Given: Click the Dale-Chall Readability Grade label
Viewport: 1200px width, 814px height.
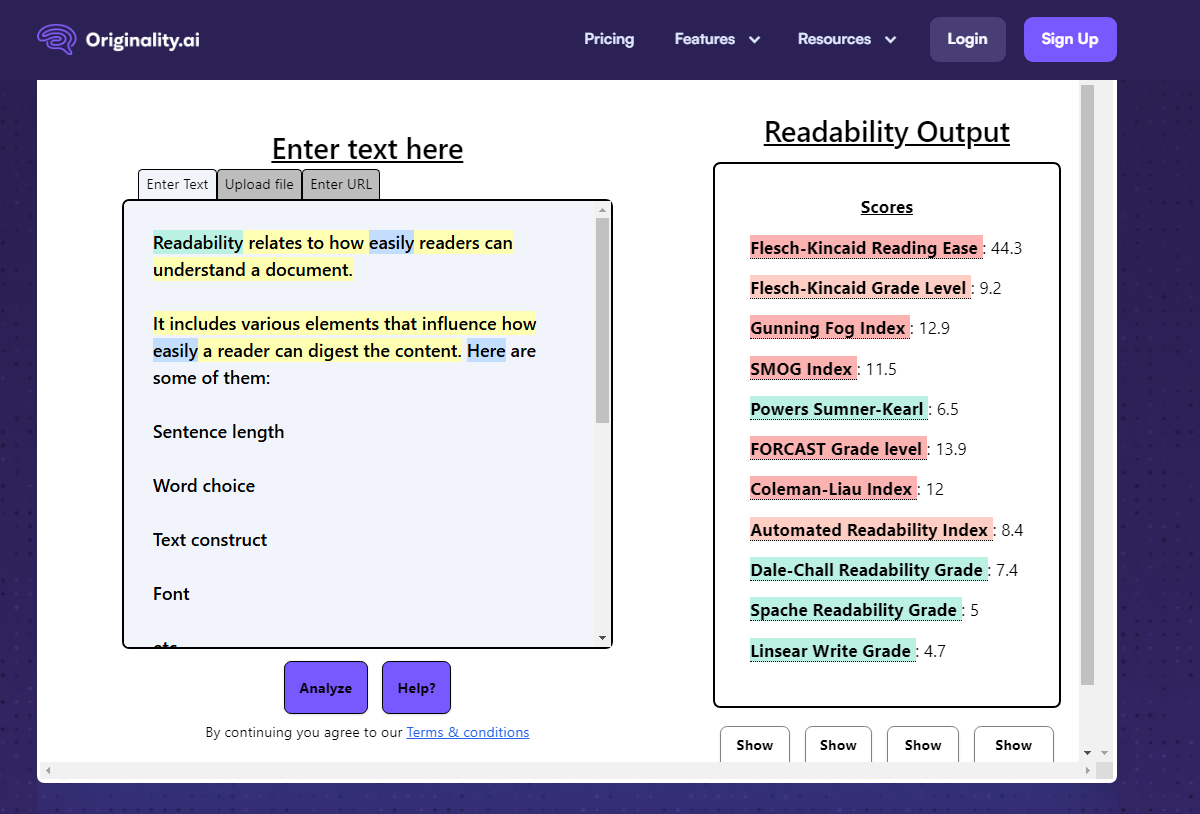Looking at the screenshot, I should [x=866, y=570].
